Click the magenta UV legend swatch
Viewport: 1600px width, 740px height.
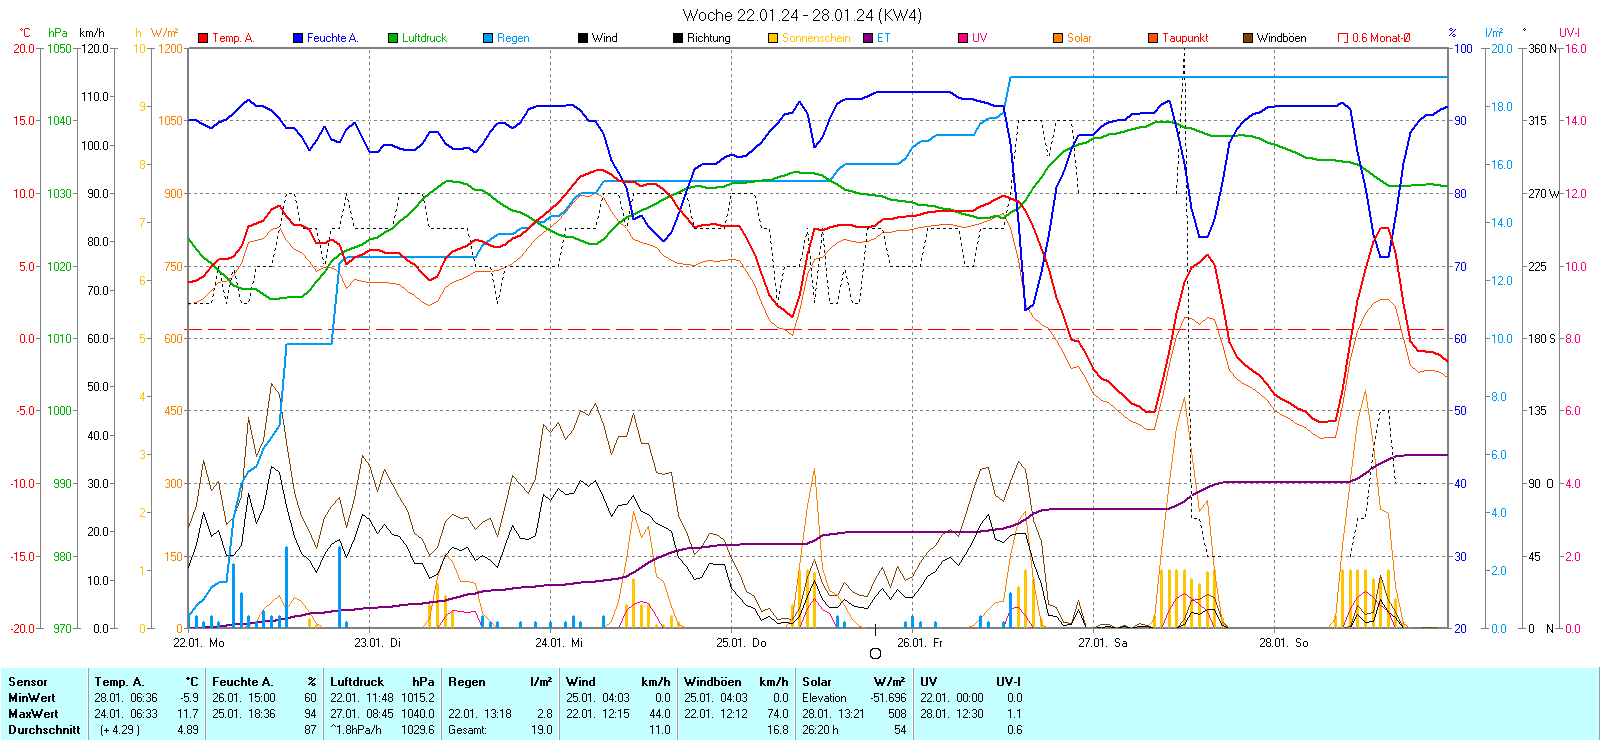coord(963,38)
